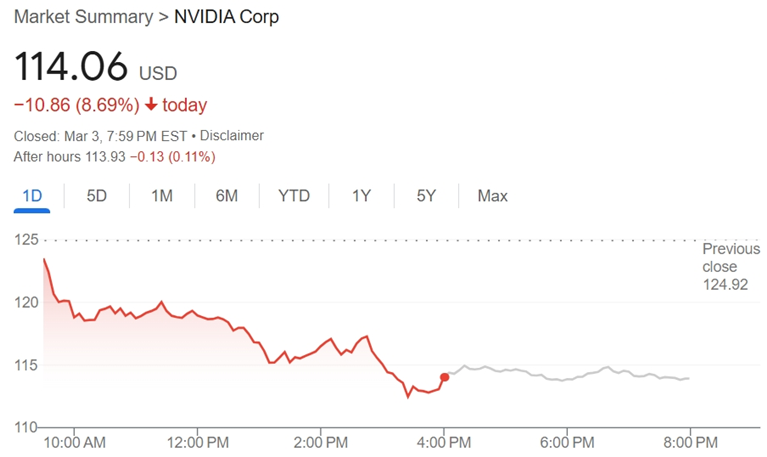Image resolution: width=767 pixels, height=457 pixels.
Task: Show the 1M price chart
Action: pos(161,196)
